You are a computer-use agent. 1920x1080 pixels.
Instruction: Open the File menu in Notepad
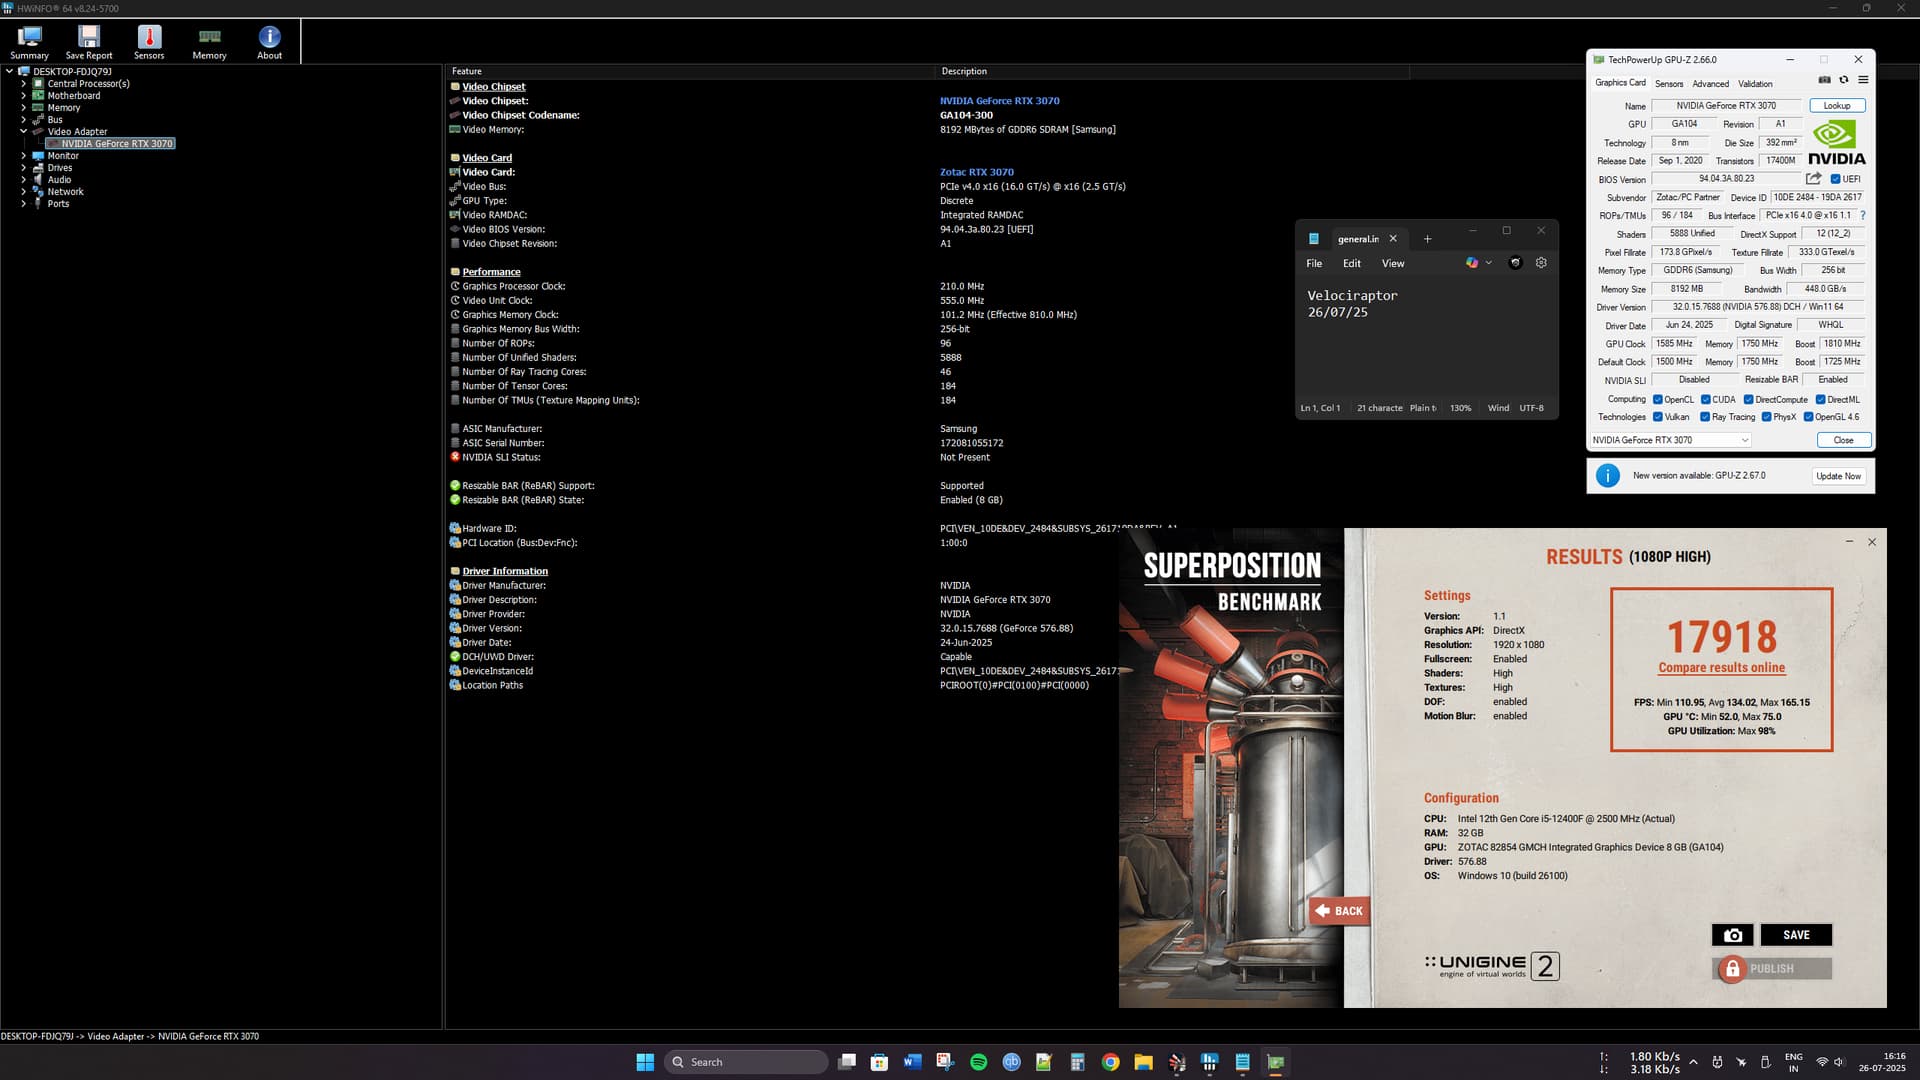click(1314, 264)
